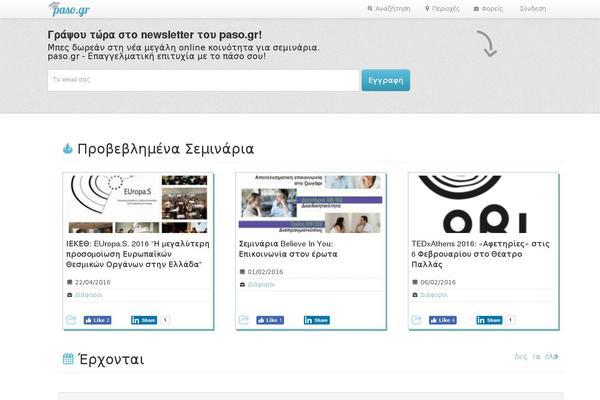Click the share icon on TEDxAthens card
The image size is (600, 400).
point(416,320)
